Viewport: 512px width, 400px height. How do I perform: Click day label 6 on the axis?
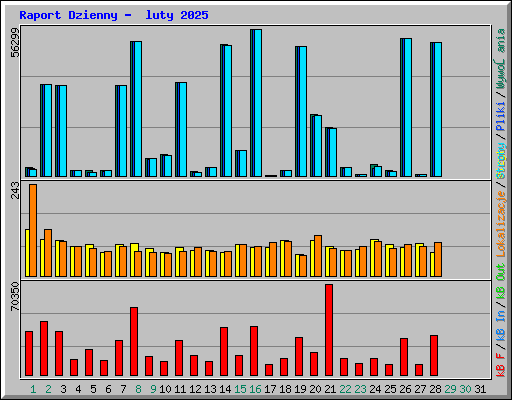click(108, 389)
